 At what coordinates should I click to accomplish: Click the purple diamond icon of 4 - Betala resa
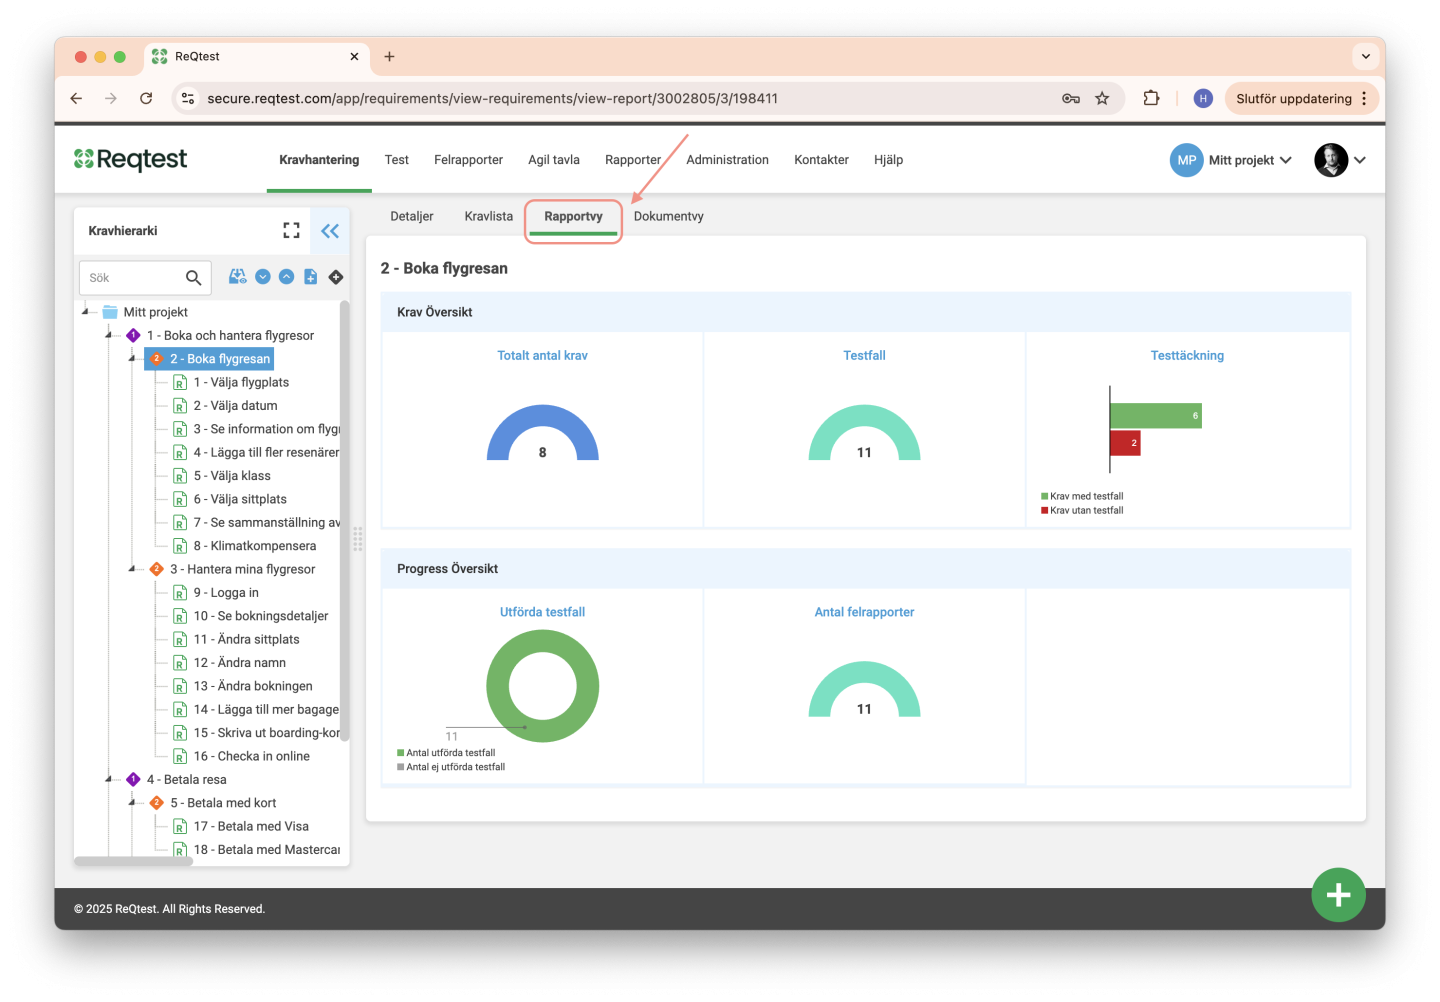[x=133, y=779]
